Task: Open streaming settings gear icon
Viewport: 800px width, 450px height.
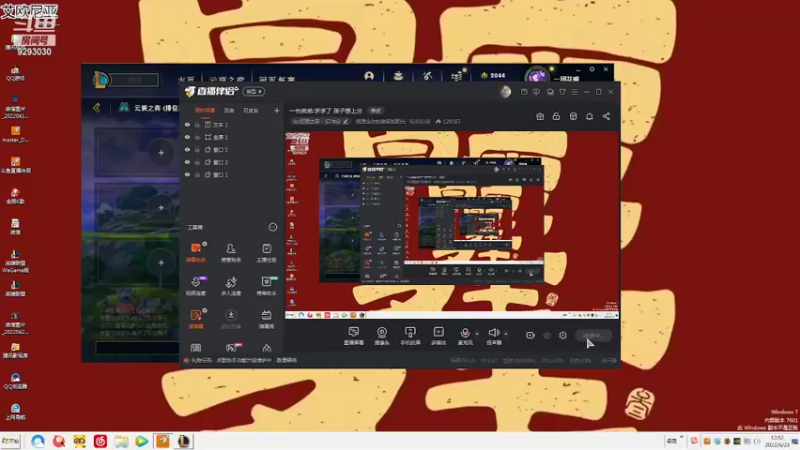Action: coord(563,335)
